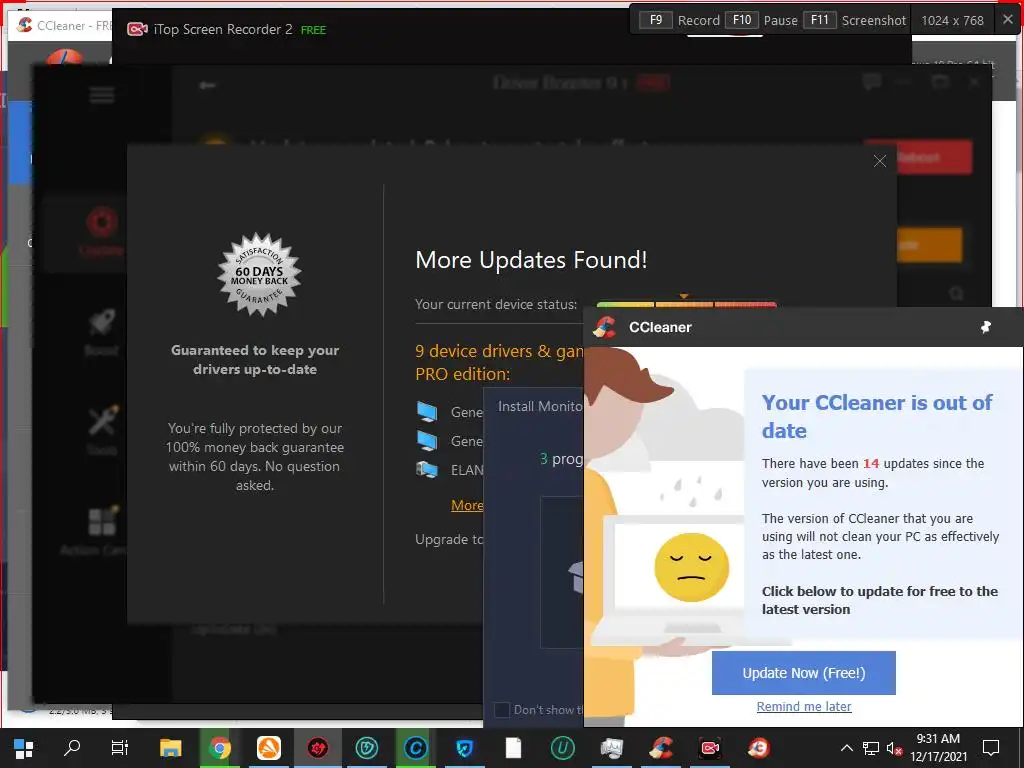Click the F11 Screenshot key in recorder bar
Image resolution: width=1024 pixels, height=768 pixels.
pyautogui.click(x=820, y=20)
